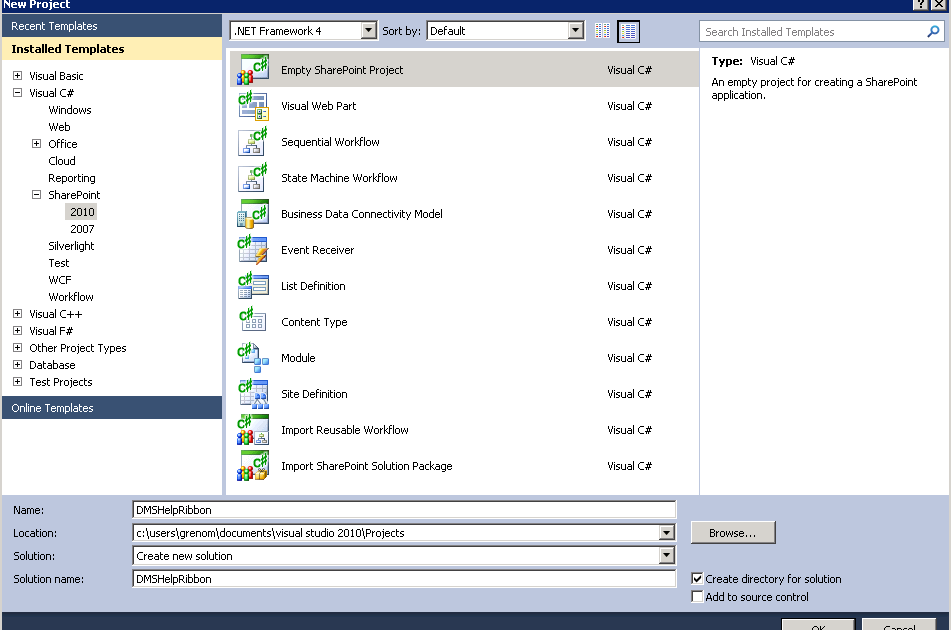This screenshot has height=630, width=951.
Task: Click the help question mark button
Action: [920, 5]
